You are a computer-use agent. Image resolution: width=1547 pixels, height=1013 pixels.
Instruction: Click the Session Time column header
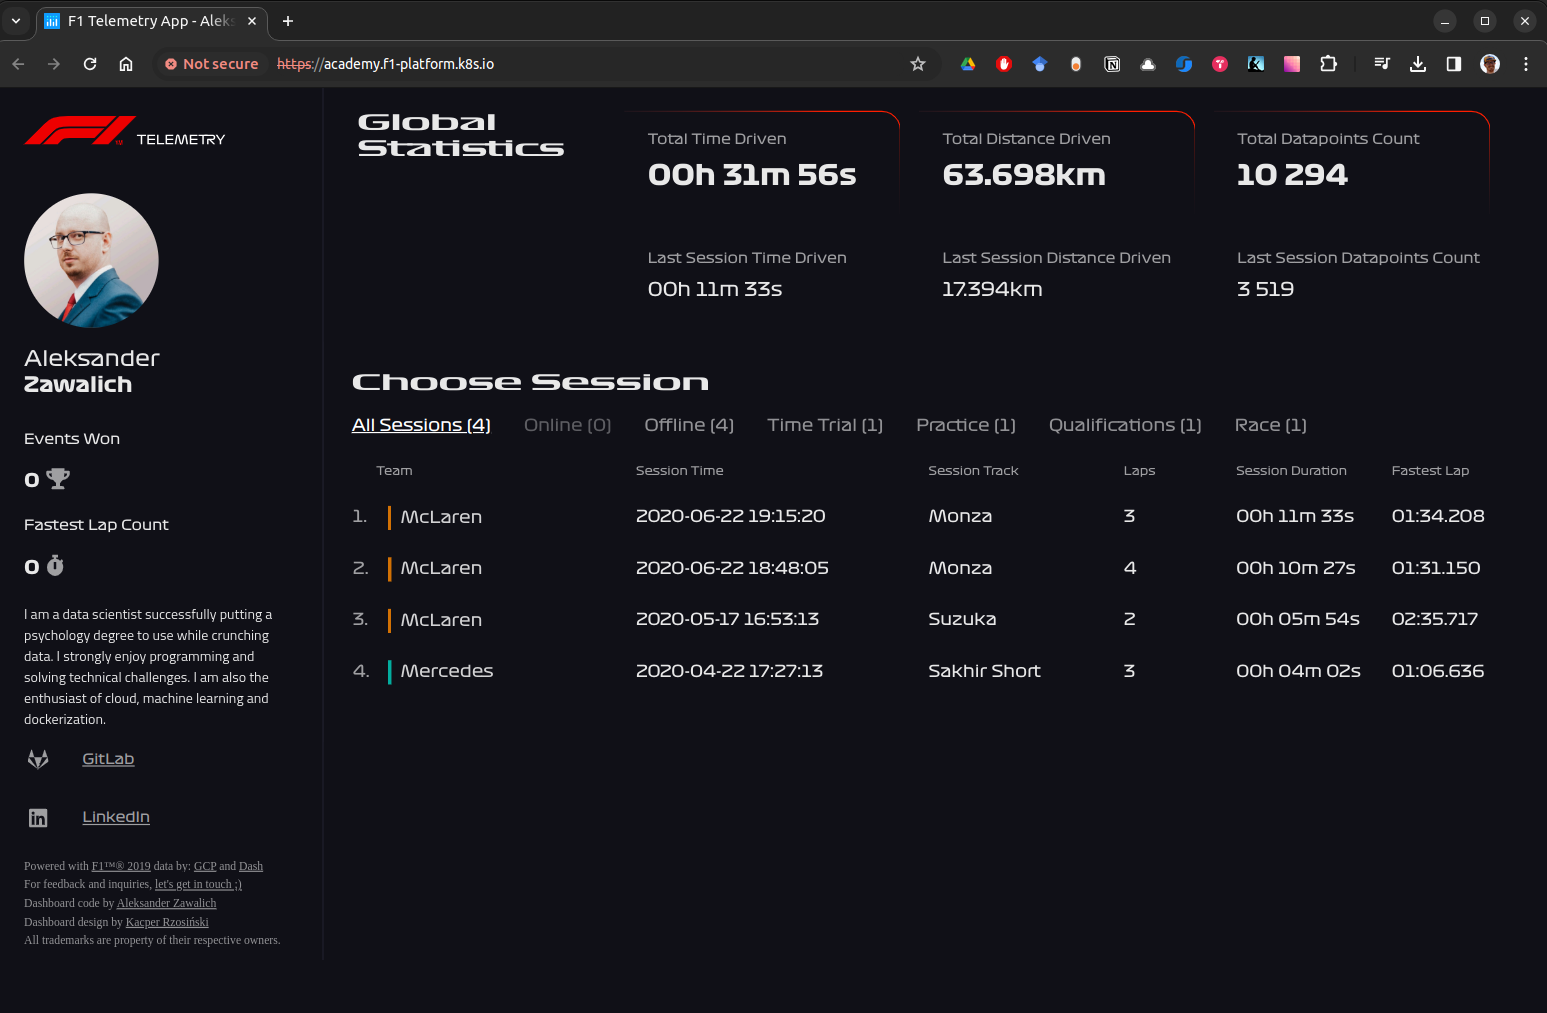coord(679,471)
